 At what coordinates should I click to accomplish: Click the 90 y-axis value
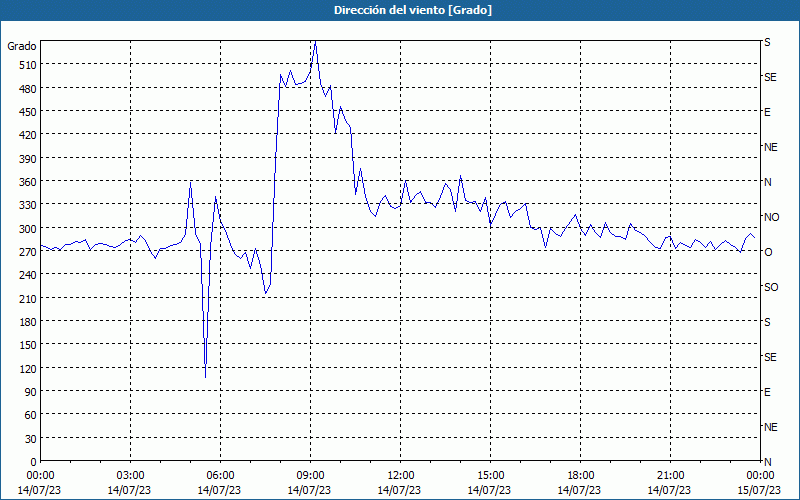[30, 391]
